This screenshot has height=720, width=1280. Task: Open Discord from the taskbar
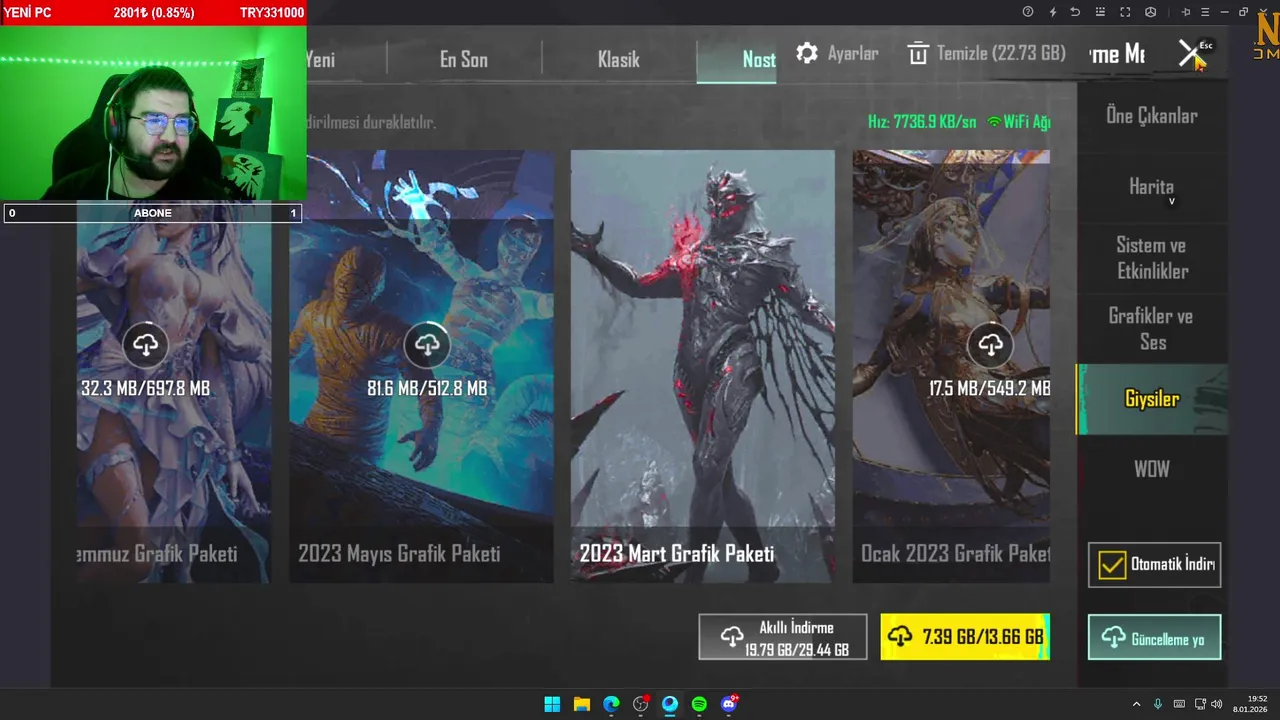729,704
